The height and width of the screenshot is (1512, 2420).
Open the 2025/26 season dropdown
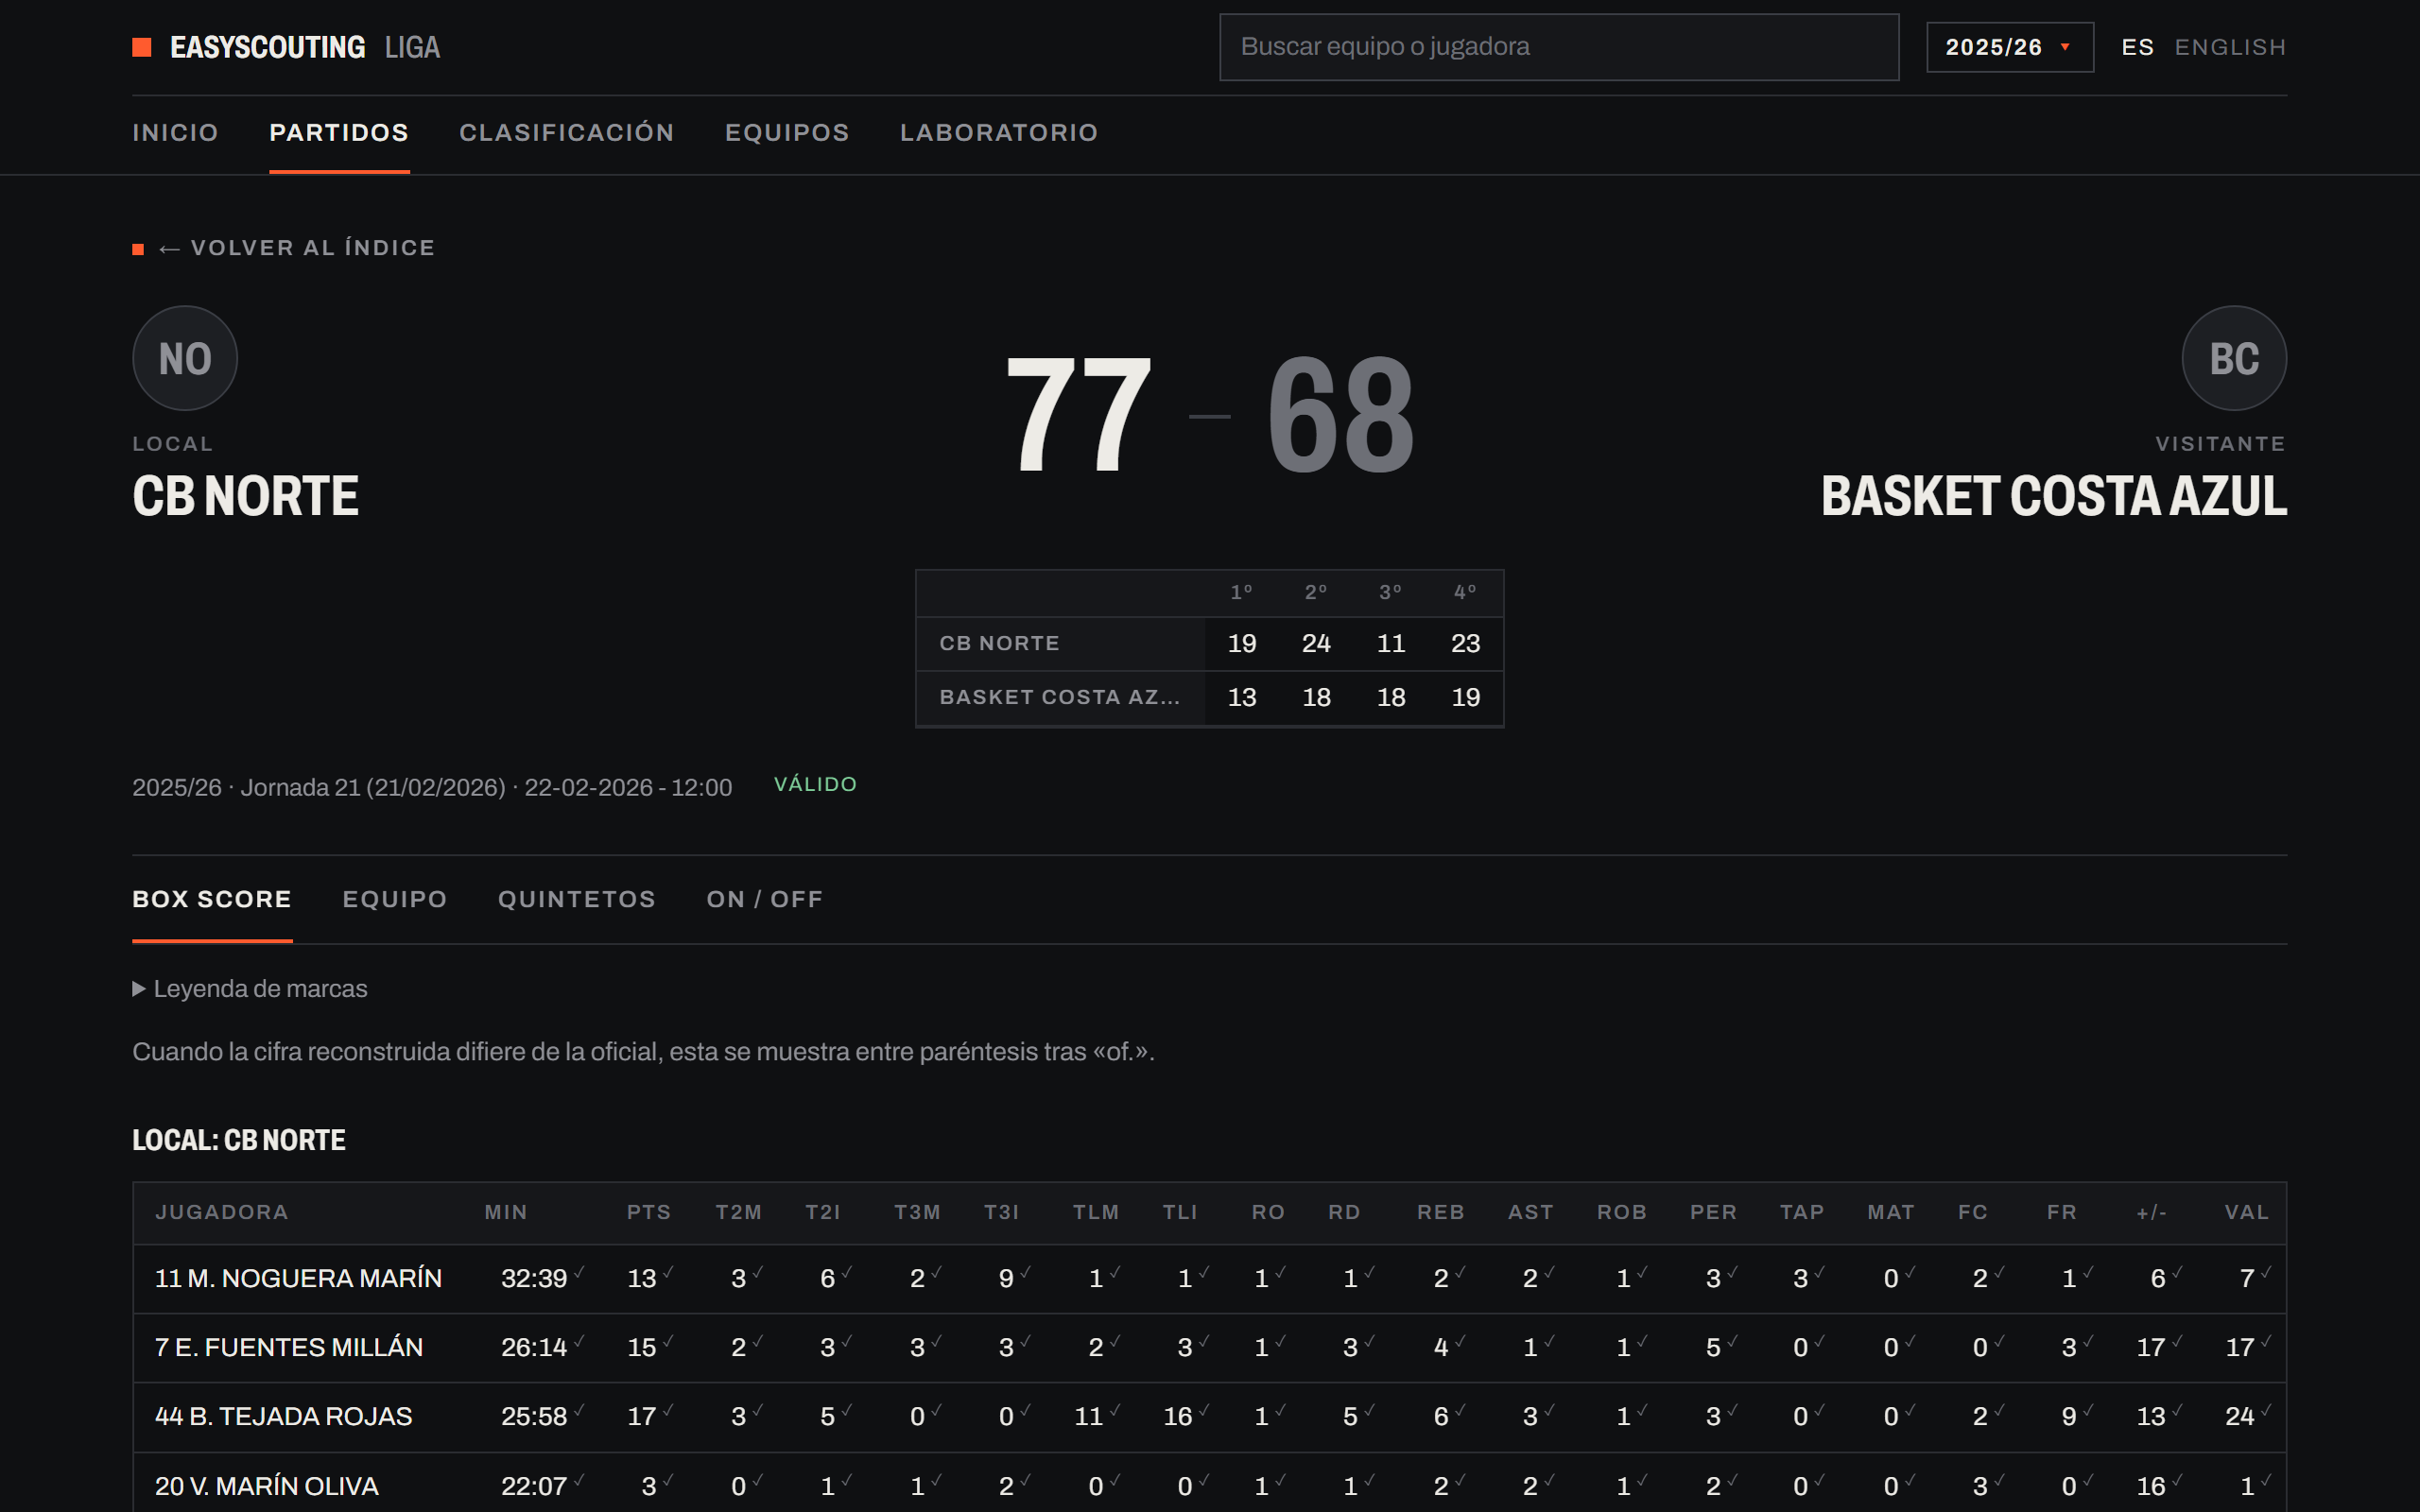[2010, 47]
